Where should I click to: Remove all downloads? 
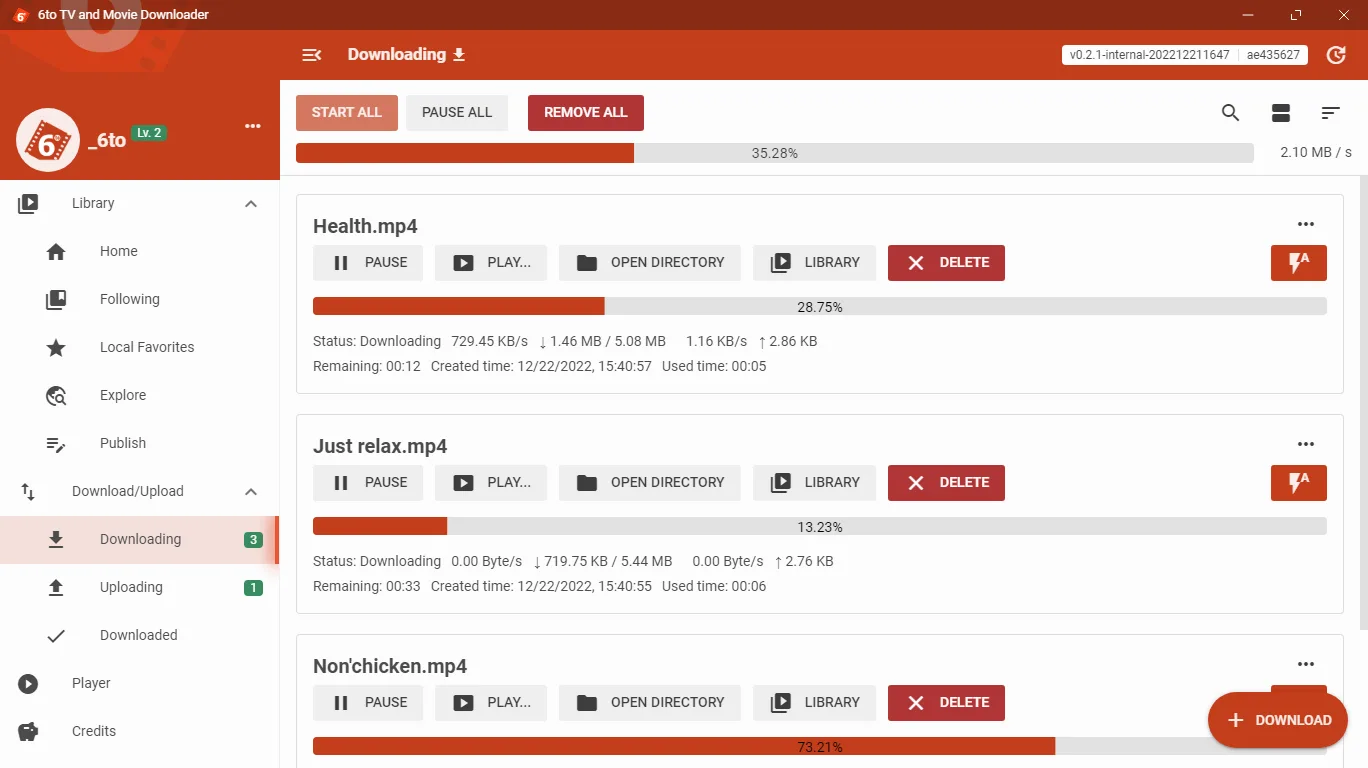click(586, 113)
